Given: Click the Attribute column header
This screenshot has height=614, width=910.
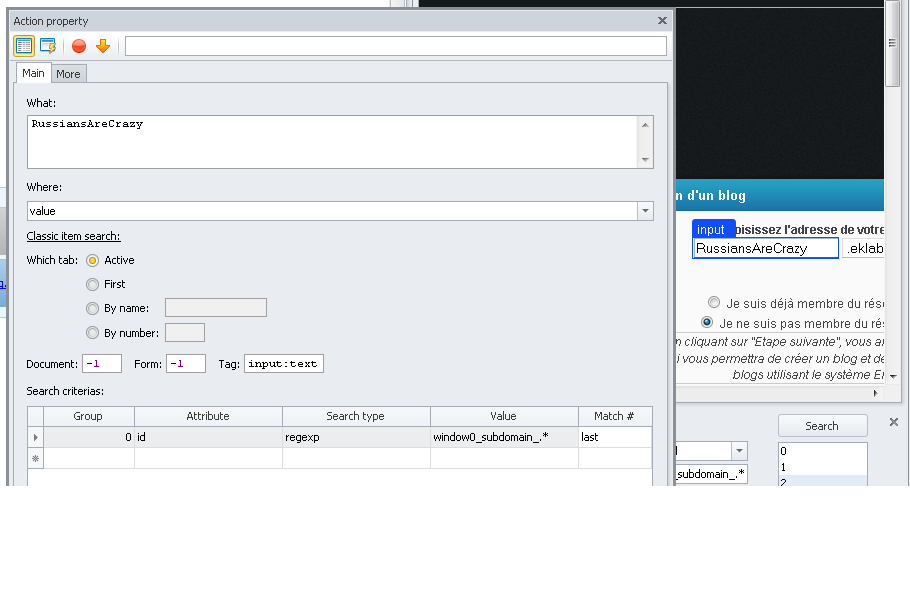Looking at the screenshot, I should click(208, 416).
